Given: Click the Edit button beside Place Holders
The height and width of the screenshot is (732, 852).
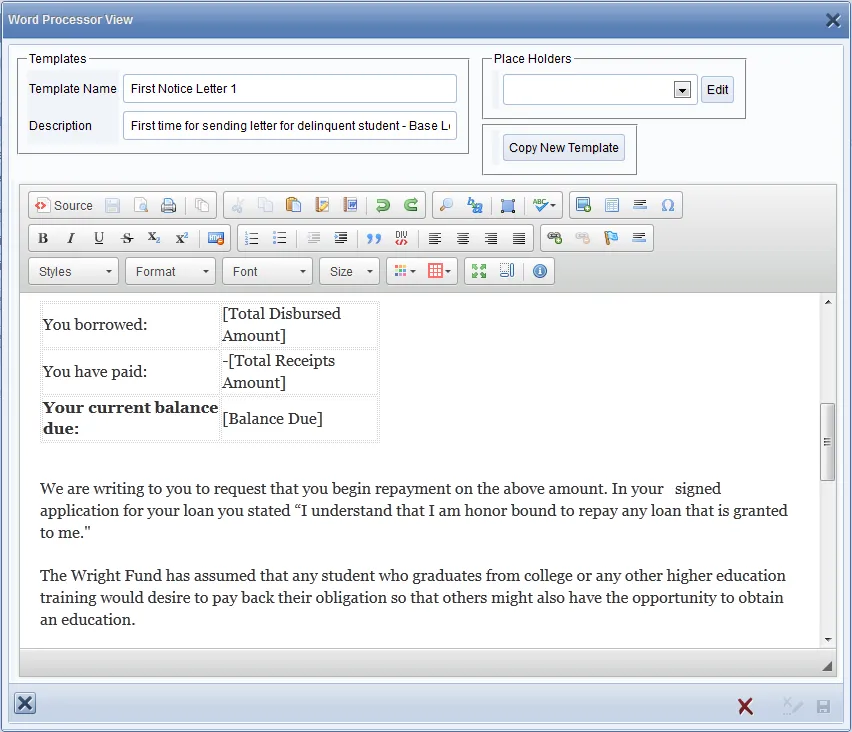Looking at the screenshot, I should coord(717,89).
